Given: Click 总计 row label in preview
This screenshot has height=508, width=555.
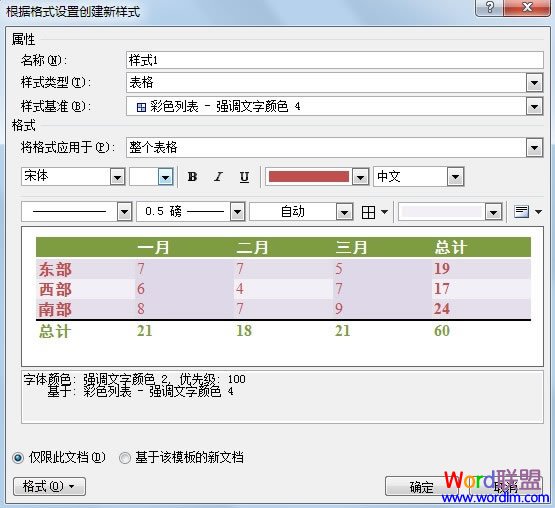Looking at the screenshot, I should 55,331.
